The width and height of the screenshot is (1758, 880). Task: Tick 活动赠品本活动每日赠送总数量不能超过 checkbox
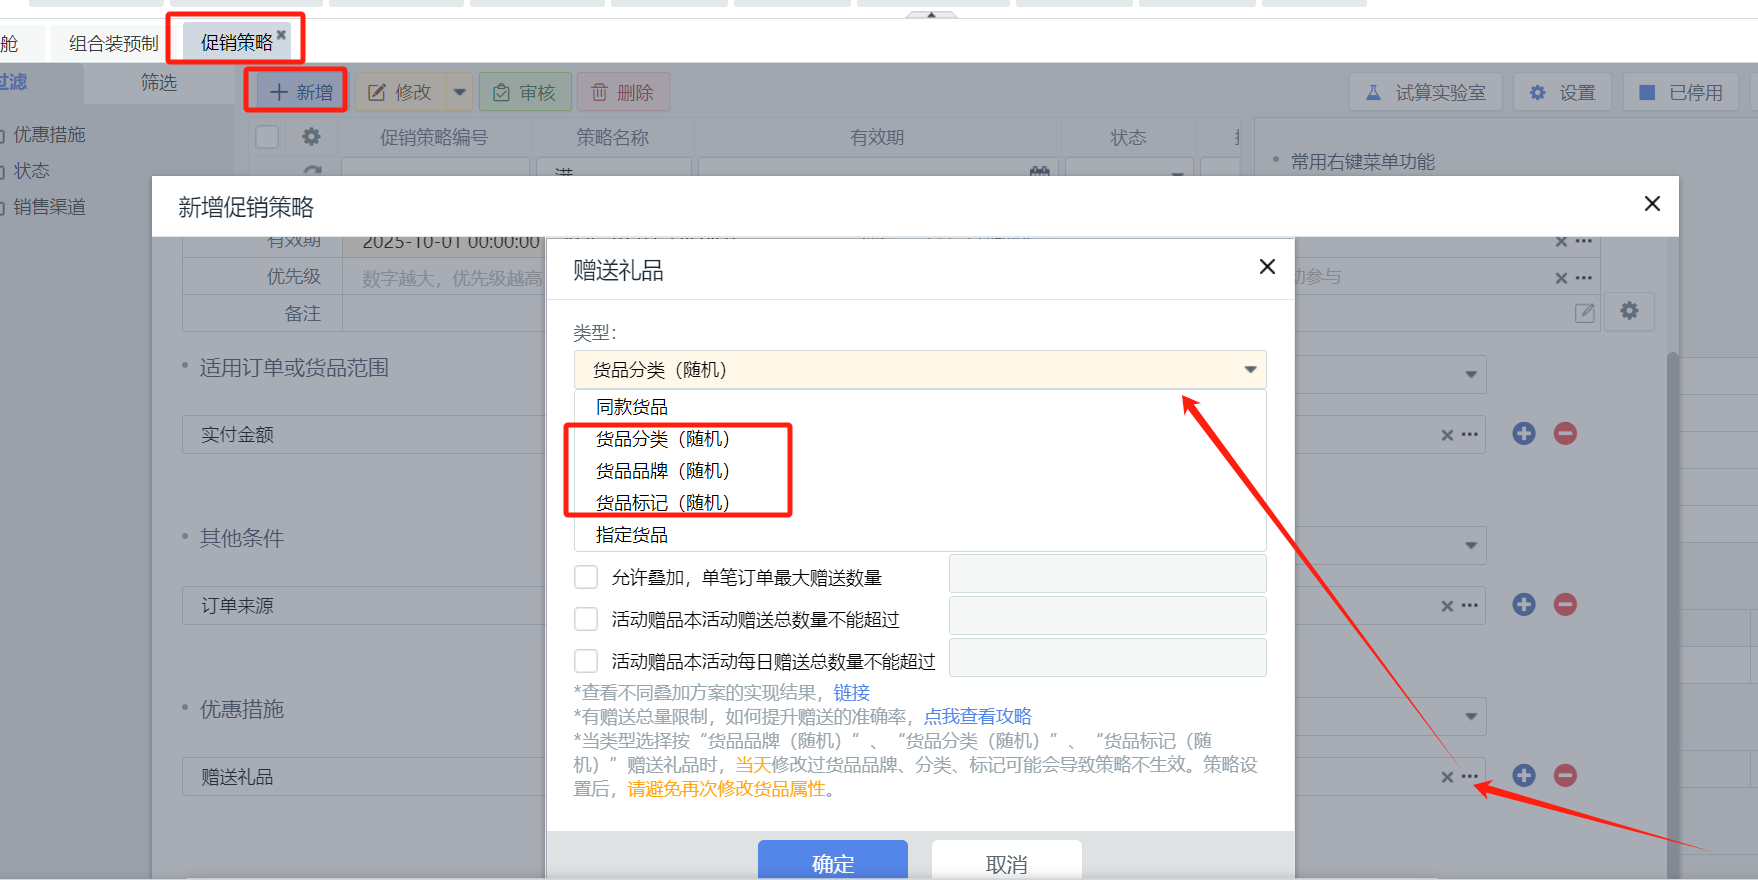(586, 661)
